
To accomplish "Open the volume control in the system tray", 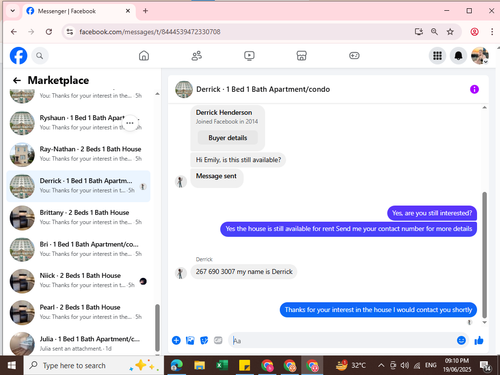I will click(x=405, y=365).
